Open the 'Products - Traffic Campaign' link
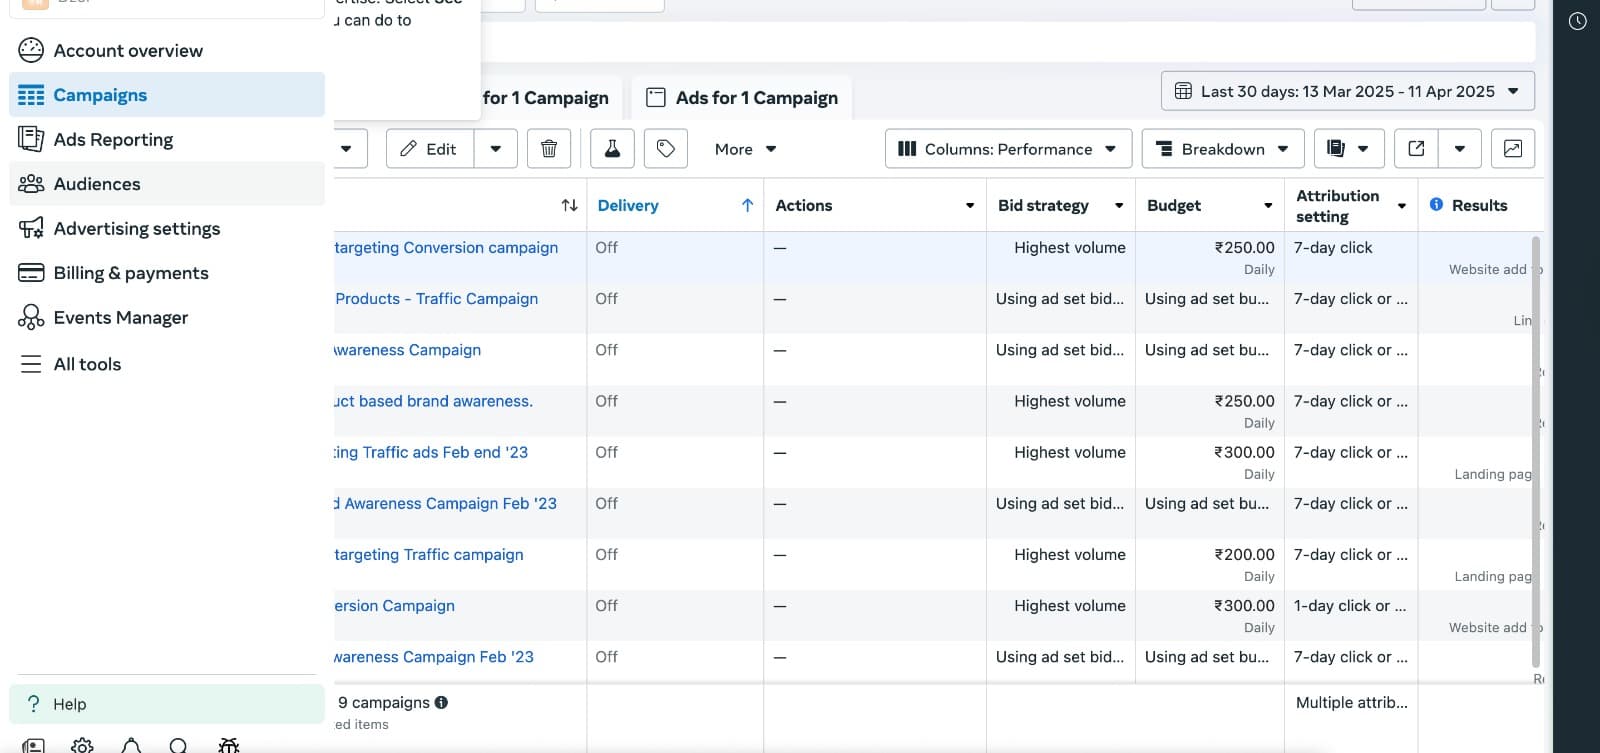Image resolution: width=1600 pixels, height=753 pixels. pyautogui.click(x=436, y=298)
